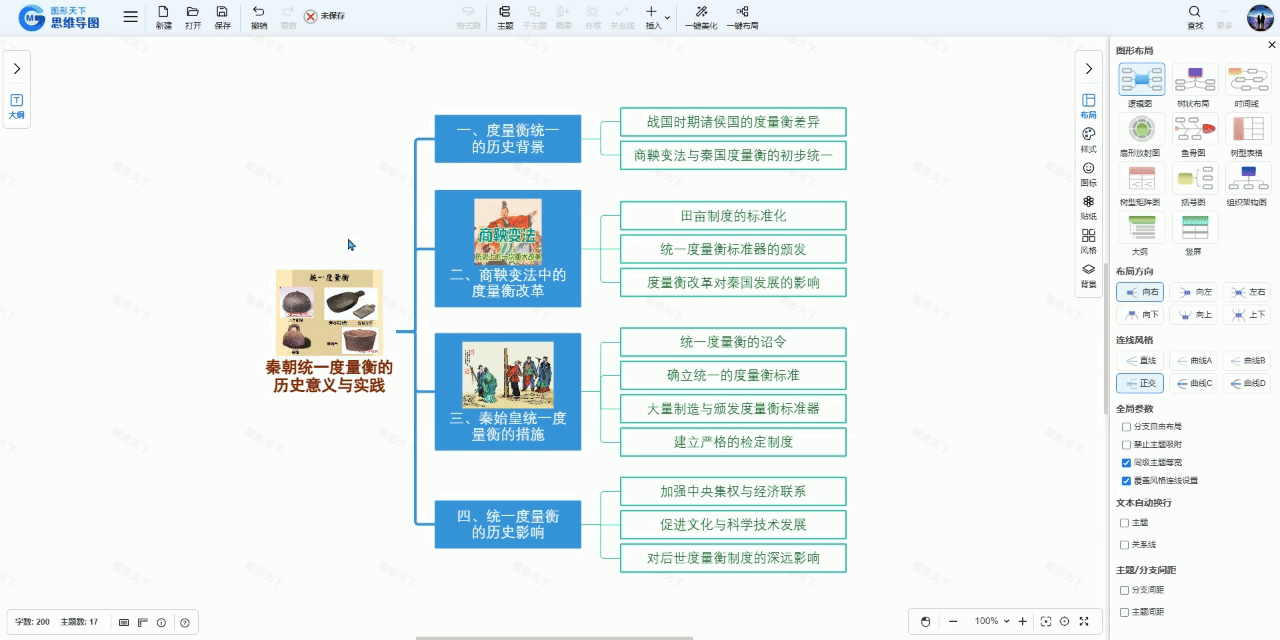Image resolution: width=1280 pixels, height=640 pixels.
Task: Select the 商鞅变法 image thumbnail in node
Action: [x=507, y=231]
